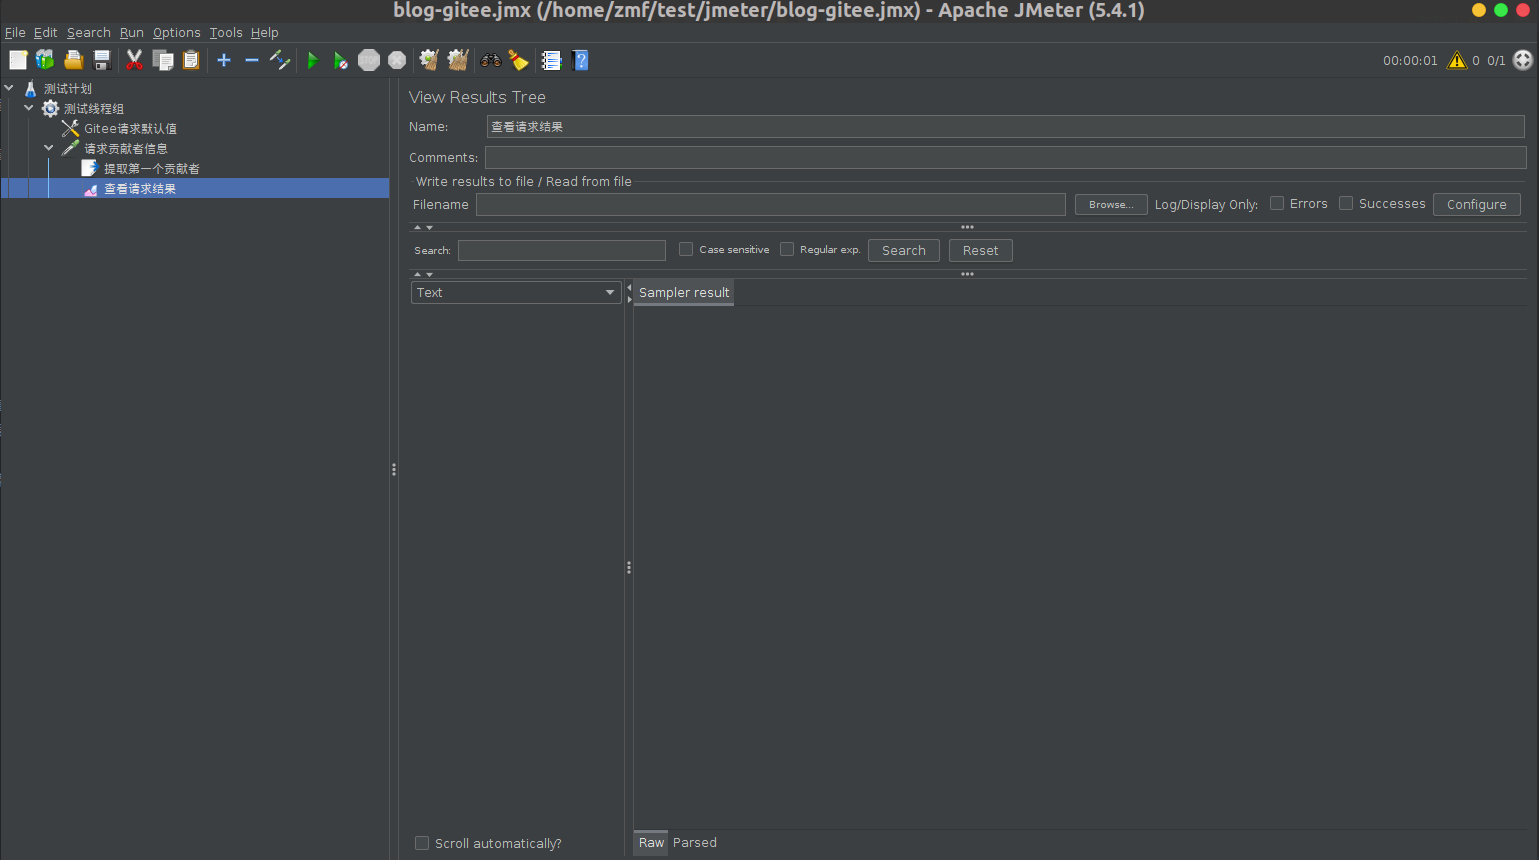Toggle Regular exp. search checkbox

[x=787, y=249]
